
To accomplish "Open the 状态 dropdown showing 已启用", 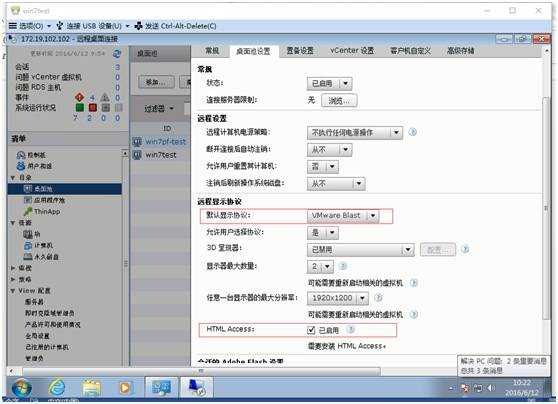I will [x=330, y=84].
